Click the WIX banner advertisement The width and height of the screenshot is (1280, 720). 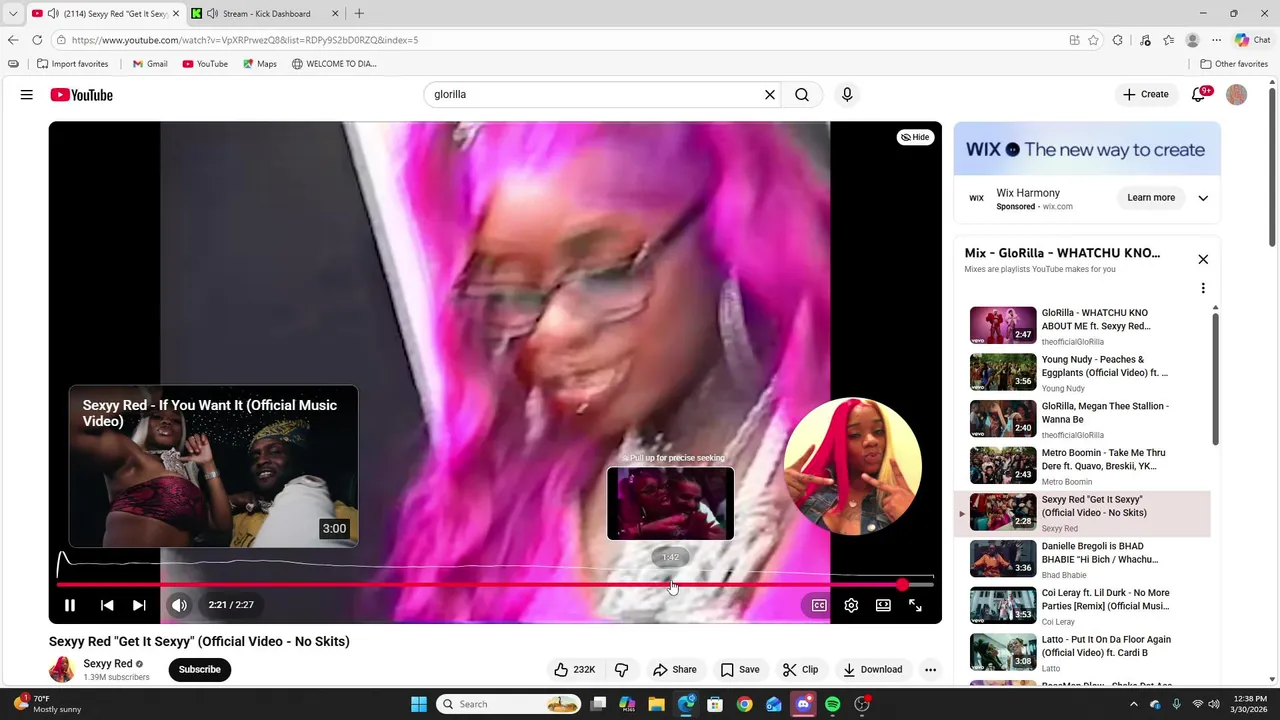[1087, 150]
